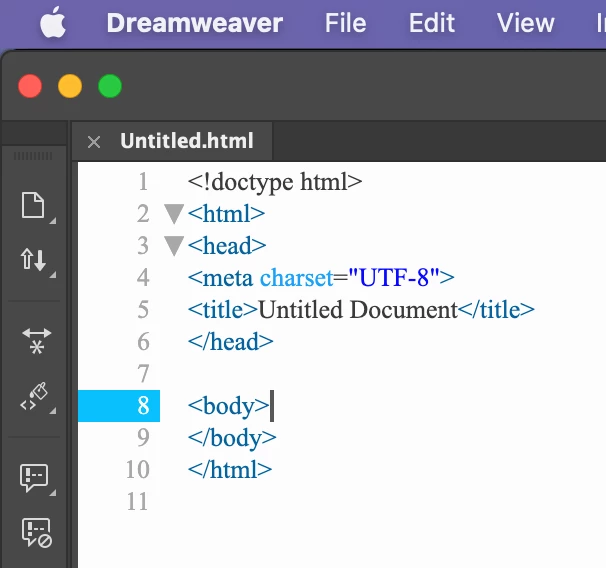Click line number 1 in the gutter
606x568 pixels.
[x=143, y=182]
